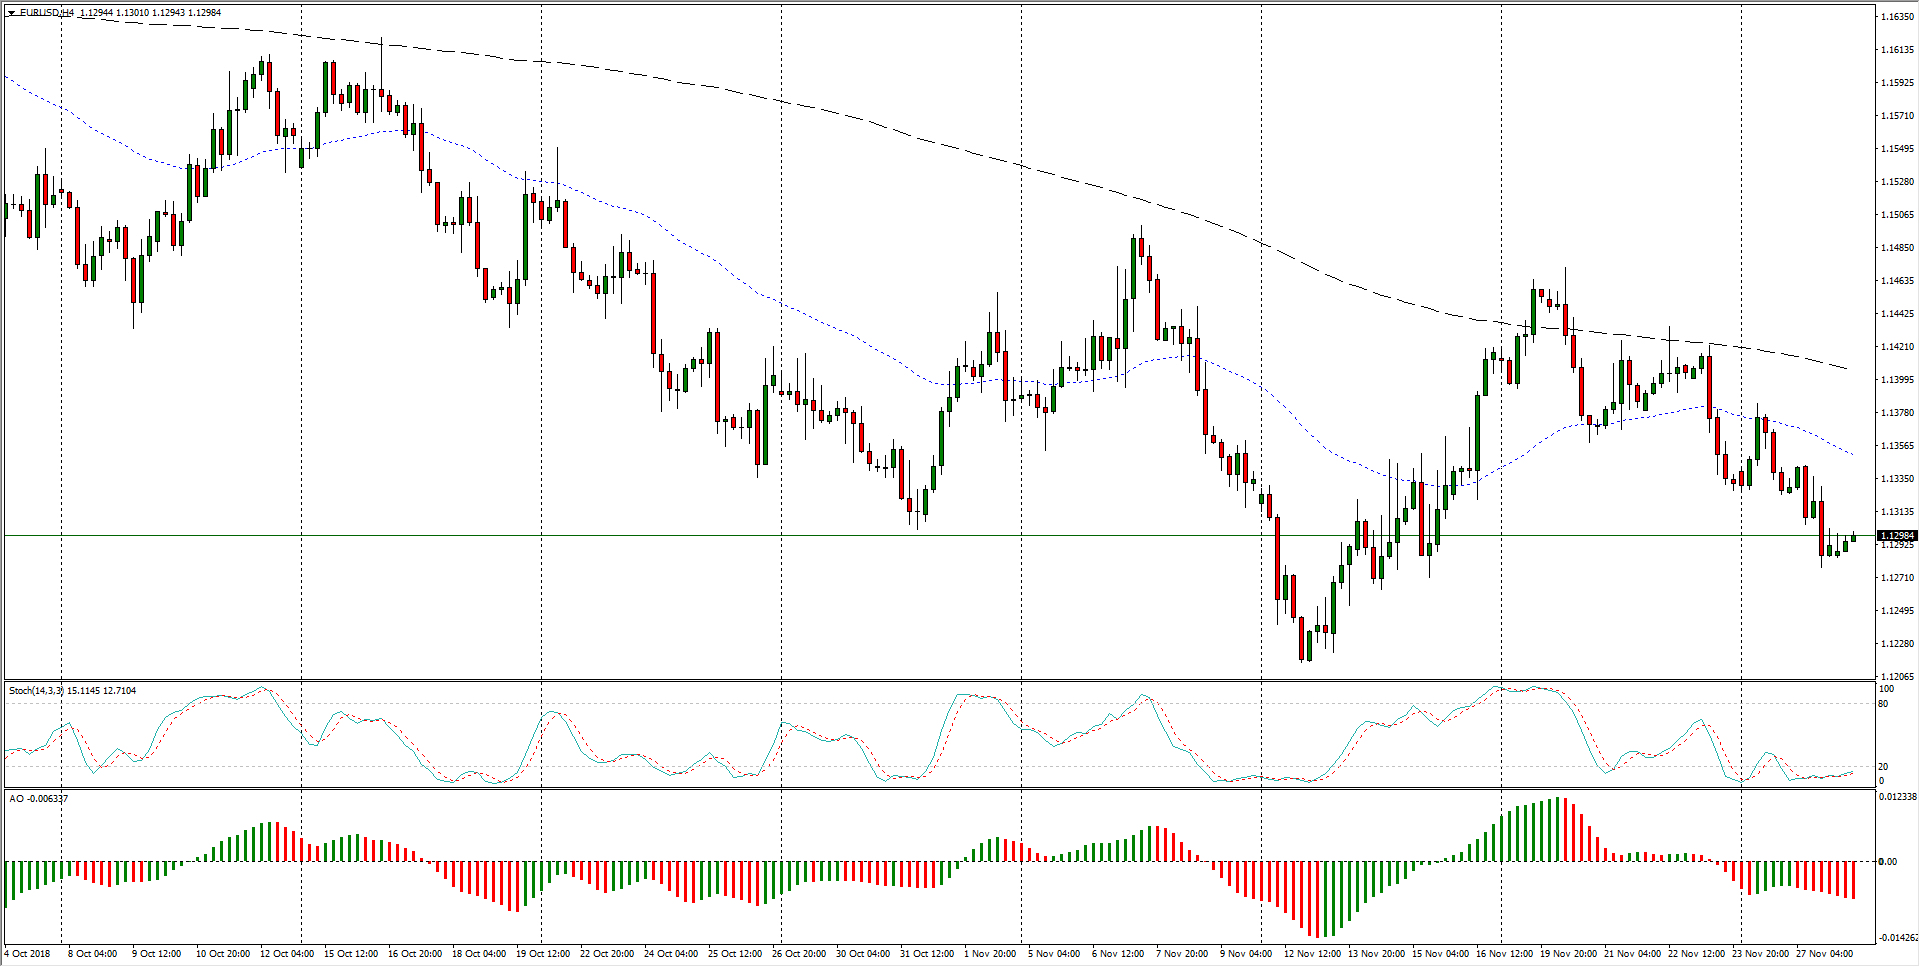The image size is (1920, 967).
Task: Click the 22 Oct 20:00 time label
Action: point(607,954)
